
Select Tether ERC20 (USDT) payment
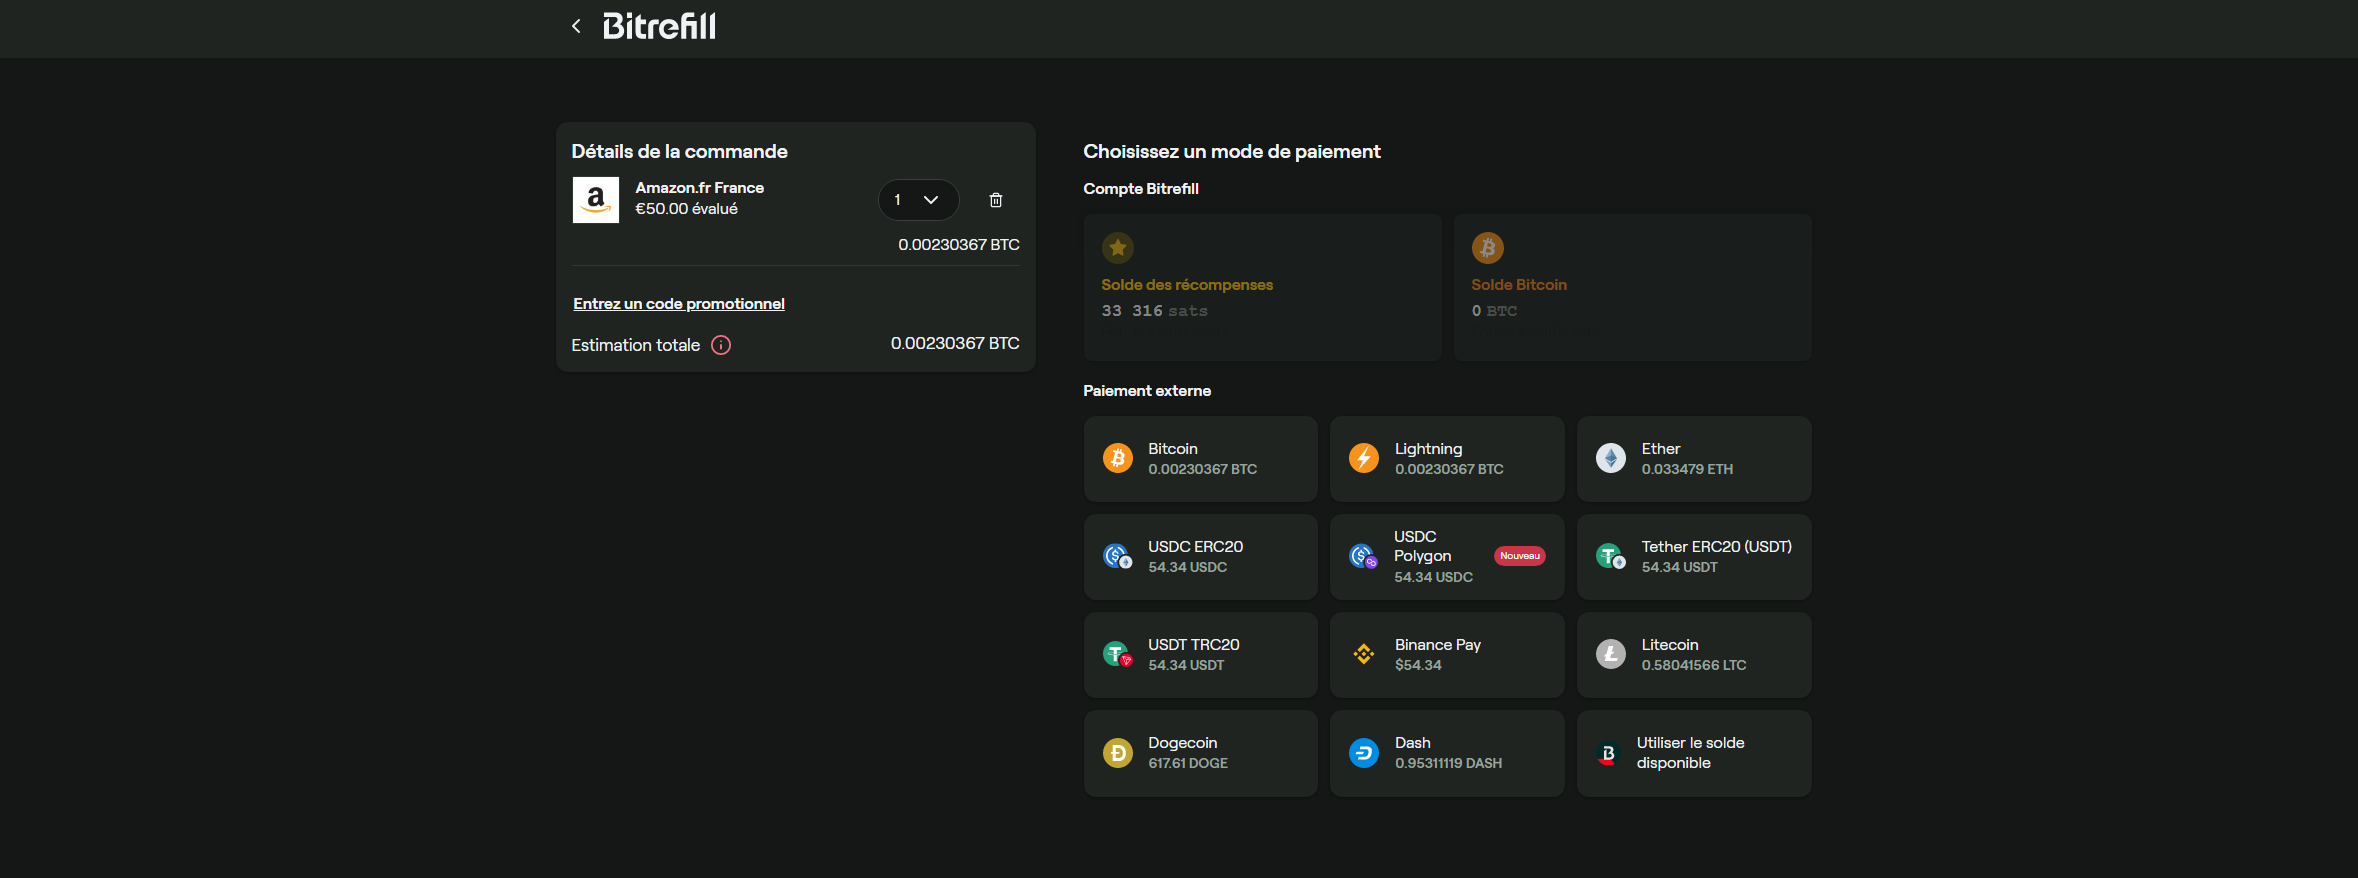click(1694, 557)
